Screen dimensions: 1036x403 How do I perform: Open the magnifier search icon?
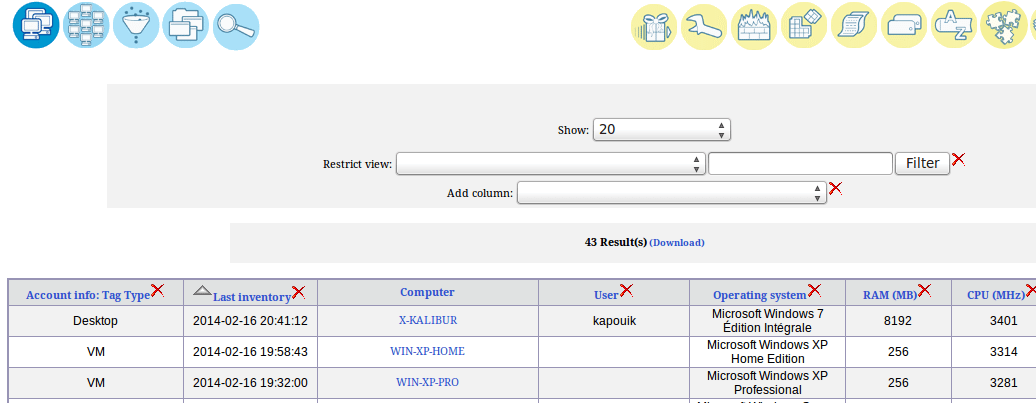pos(236,25)
